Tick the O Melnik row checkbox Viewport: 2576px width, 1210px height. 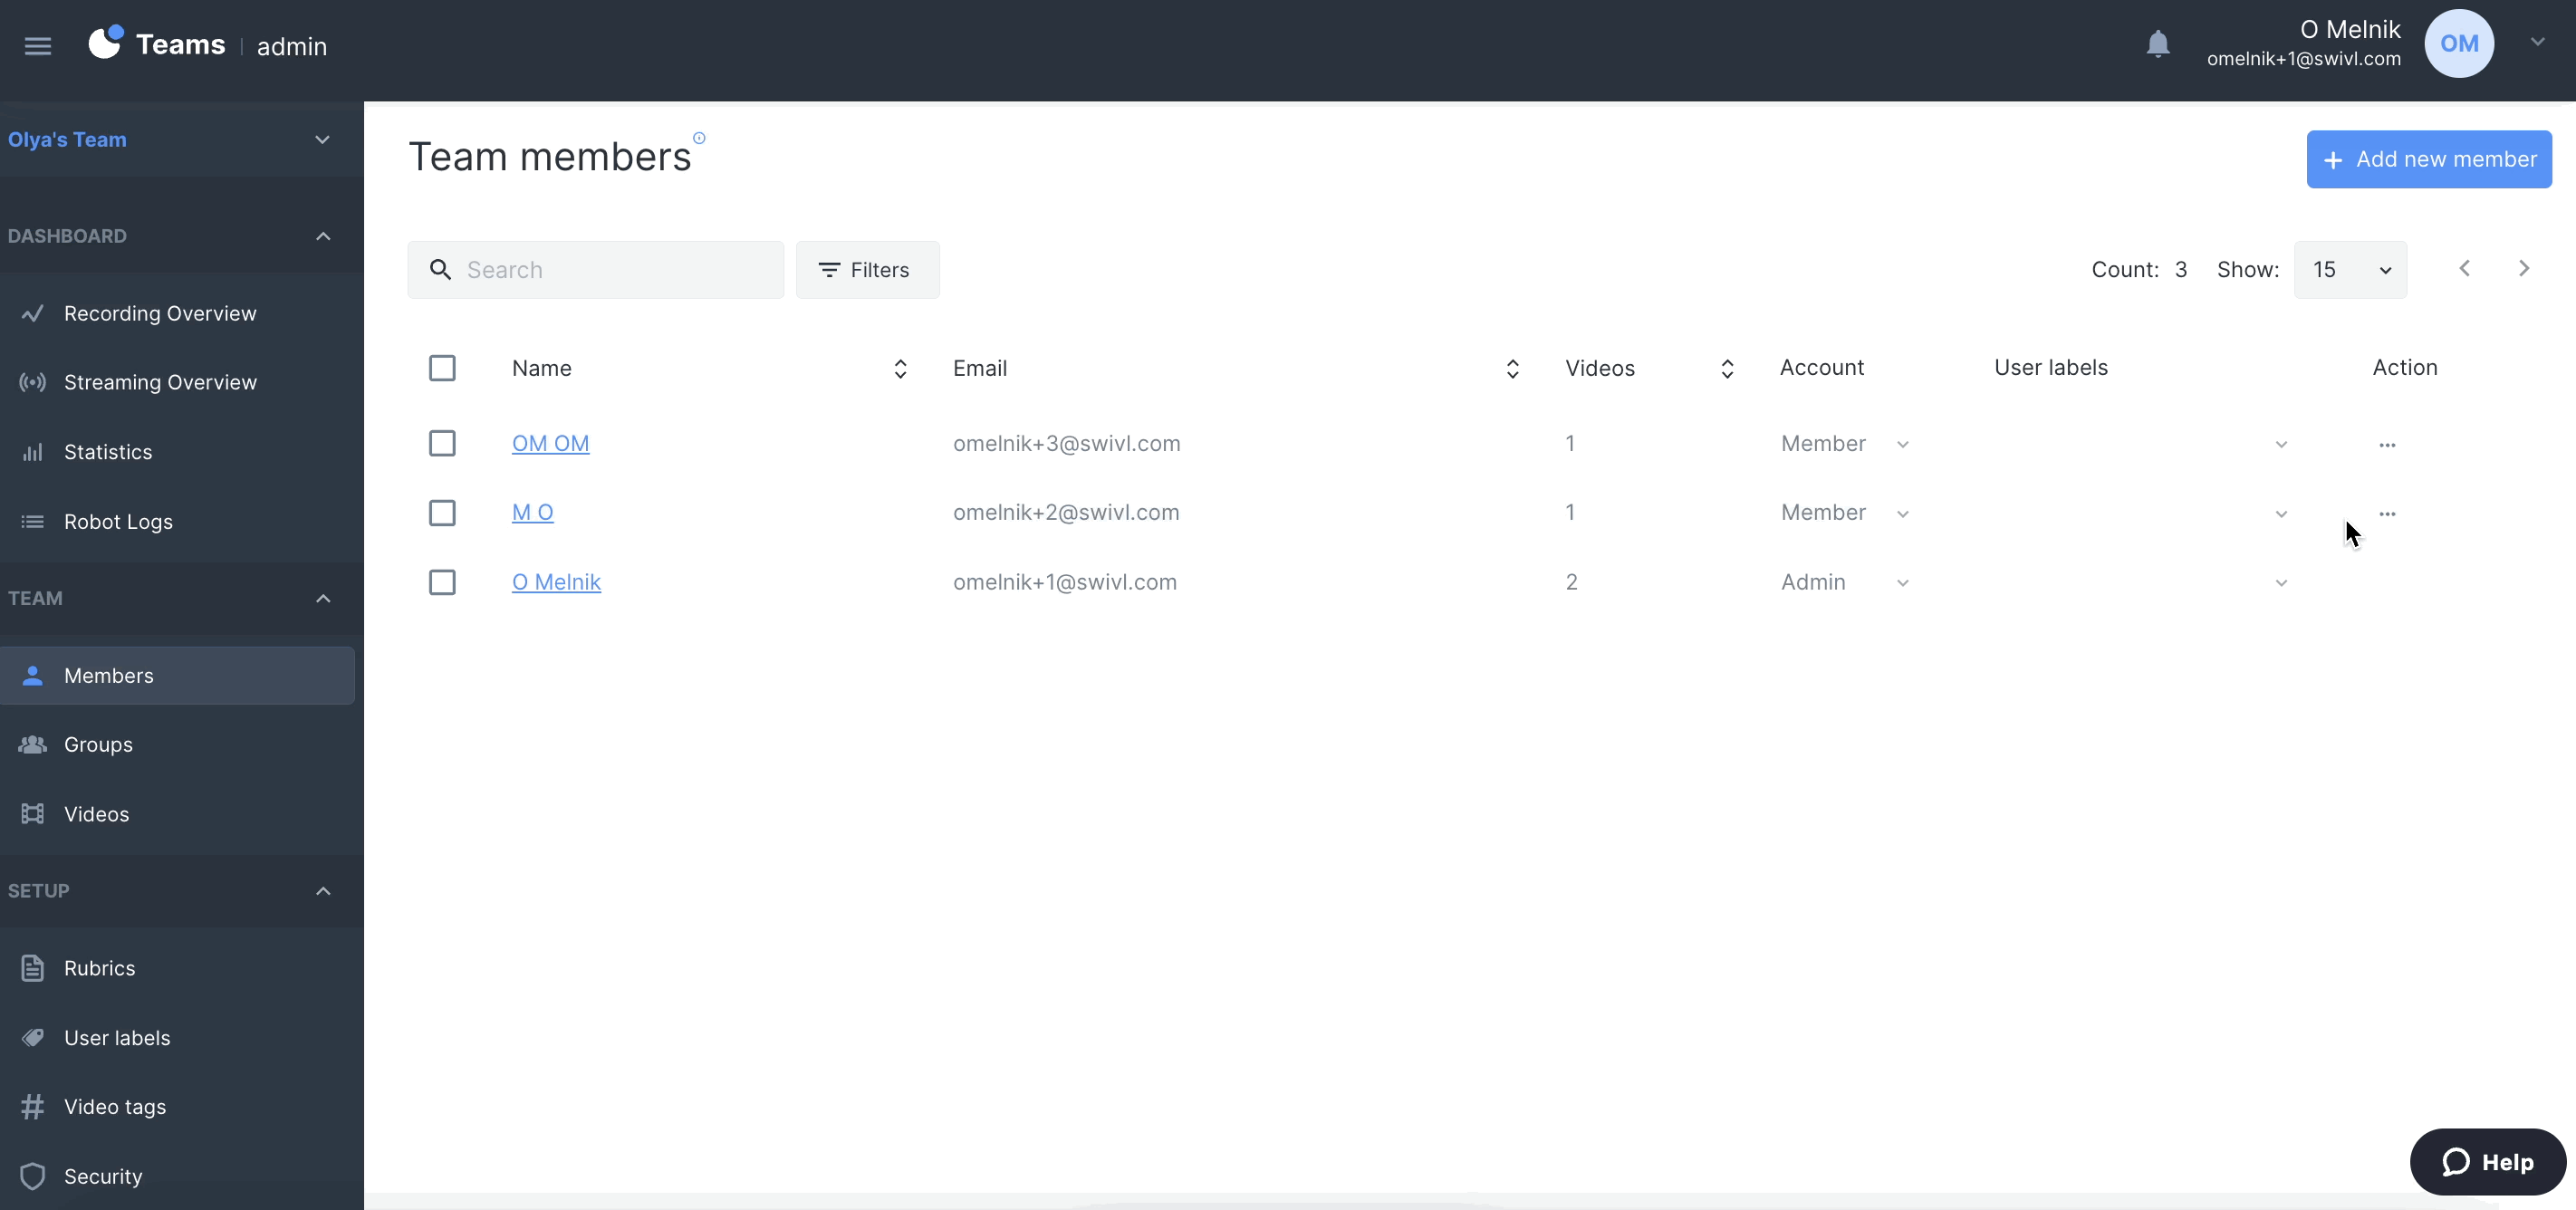point(442,583)
